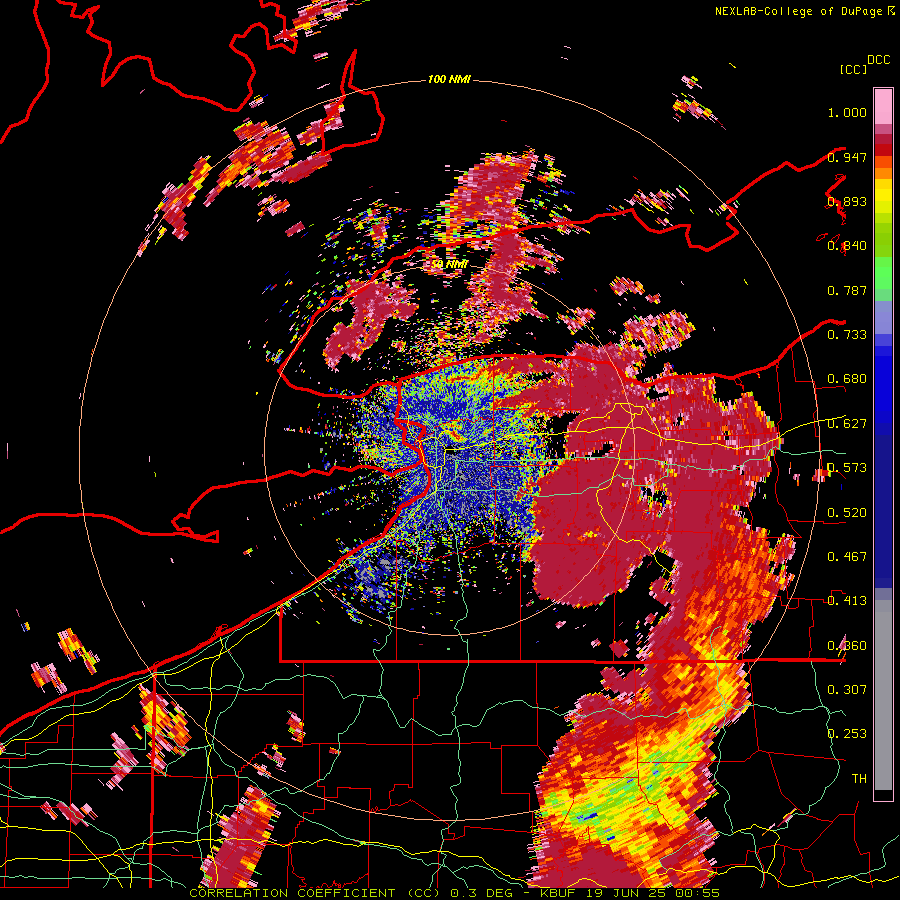The width and height of the screenshot is (900, 900).
Task: Pick the pink segment of the color bar
Action: coord(883,106)
